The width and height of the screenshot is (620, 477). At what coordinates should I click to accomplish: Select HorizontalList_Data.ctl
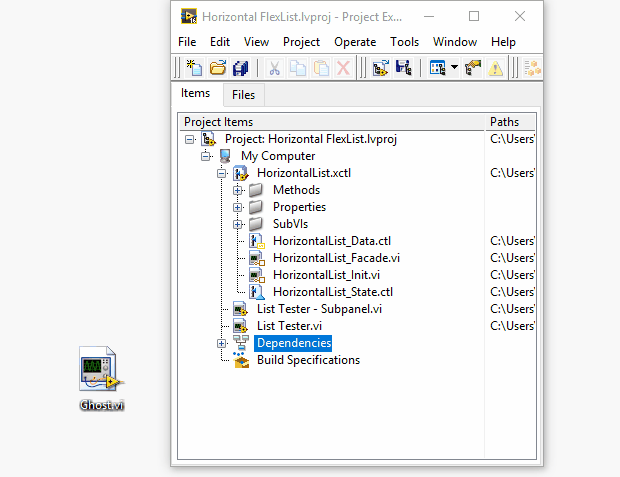pyautogui.click(x=332, y=241)
